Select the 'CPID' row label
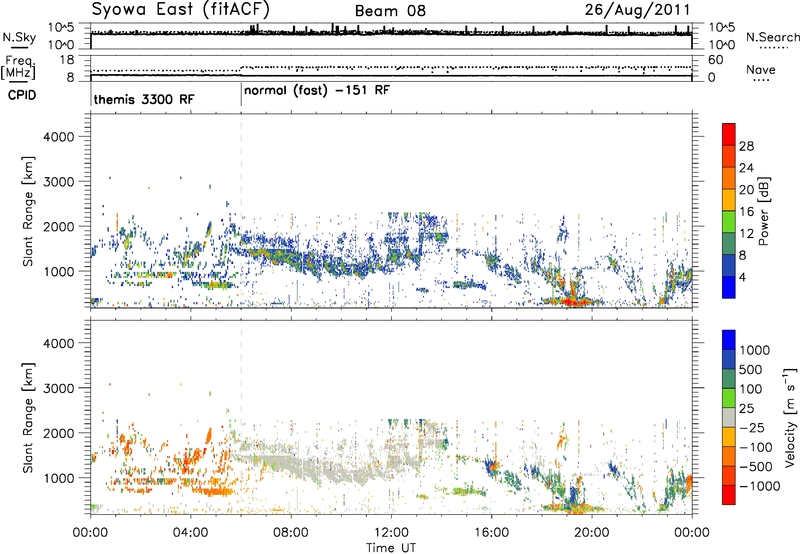 click(x=22, y=95)
